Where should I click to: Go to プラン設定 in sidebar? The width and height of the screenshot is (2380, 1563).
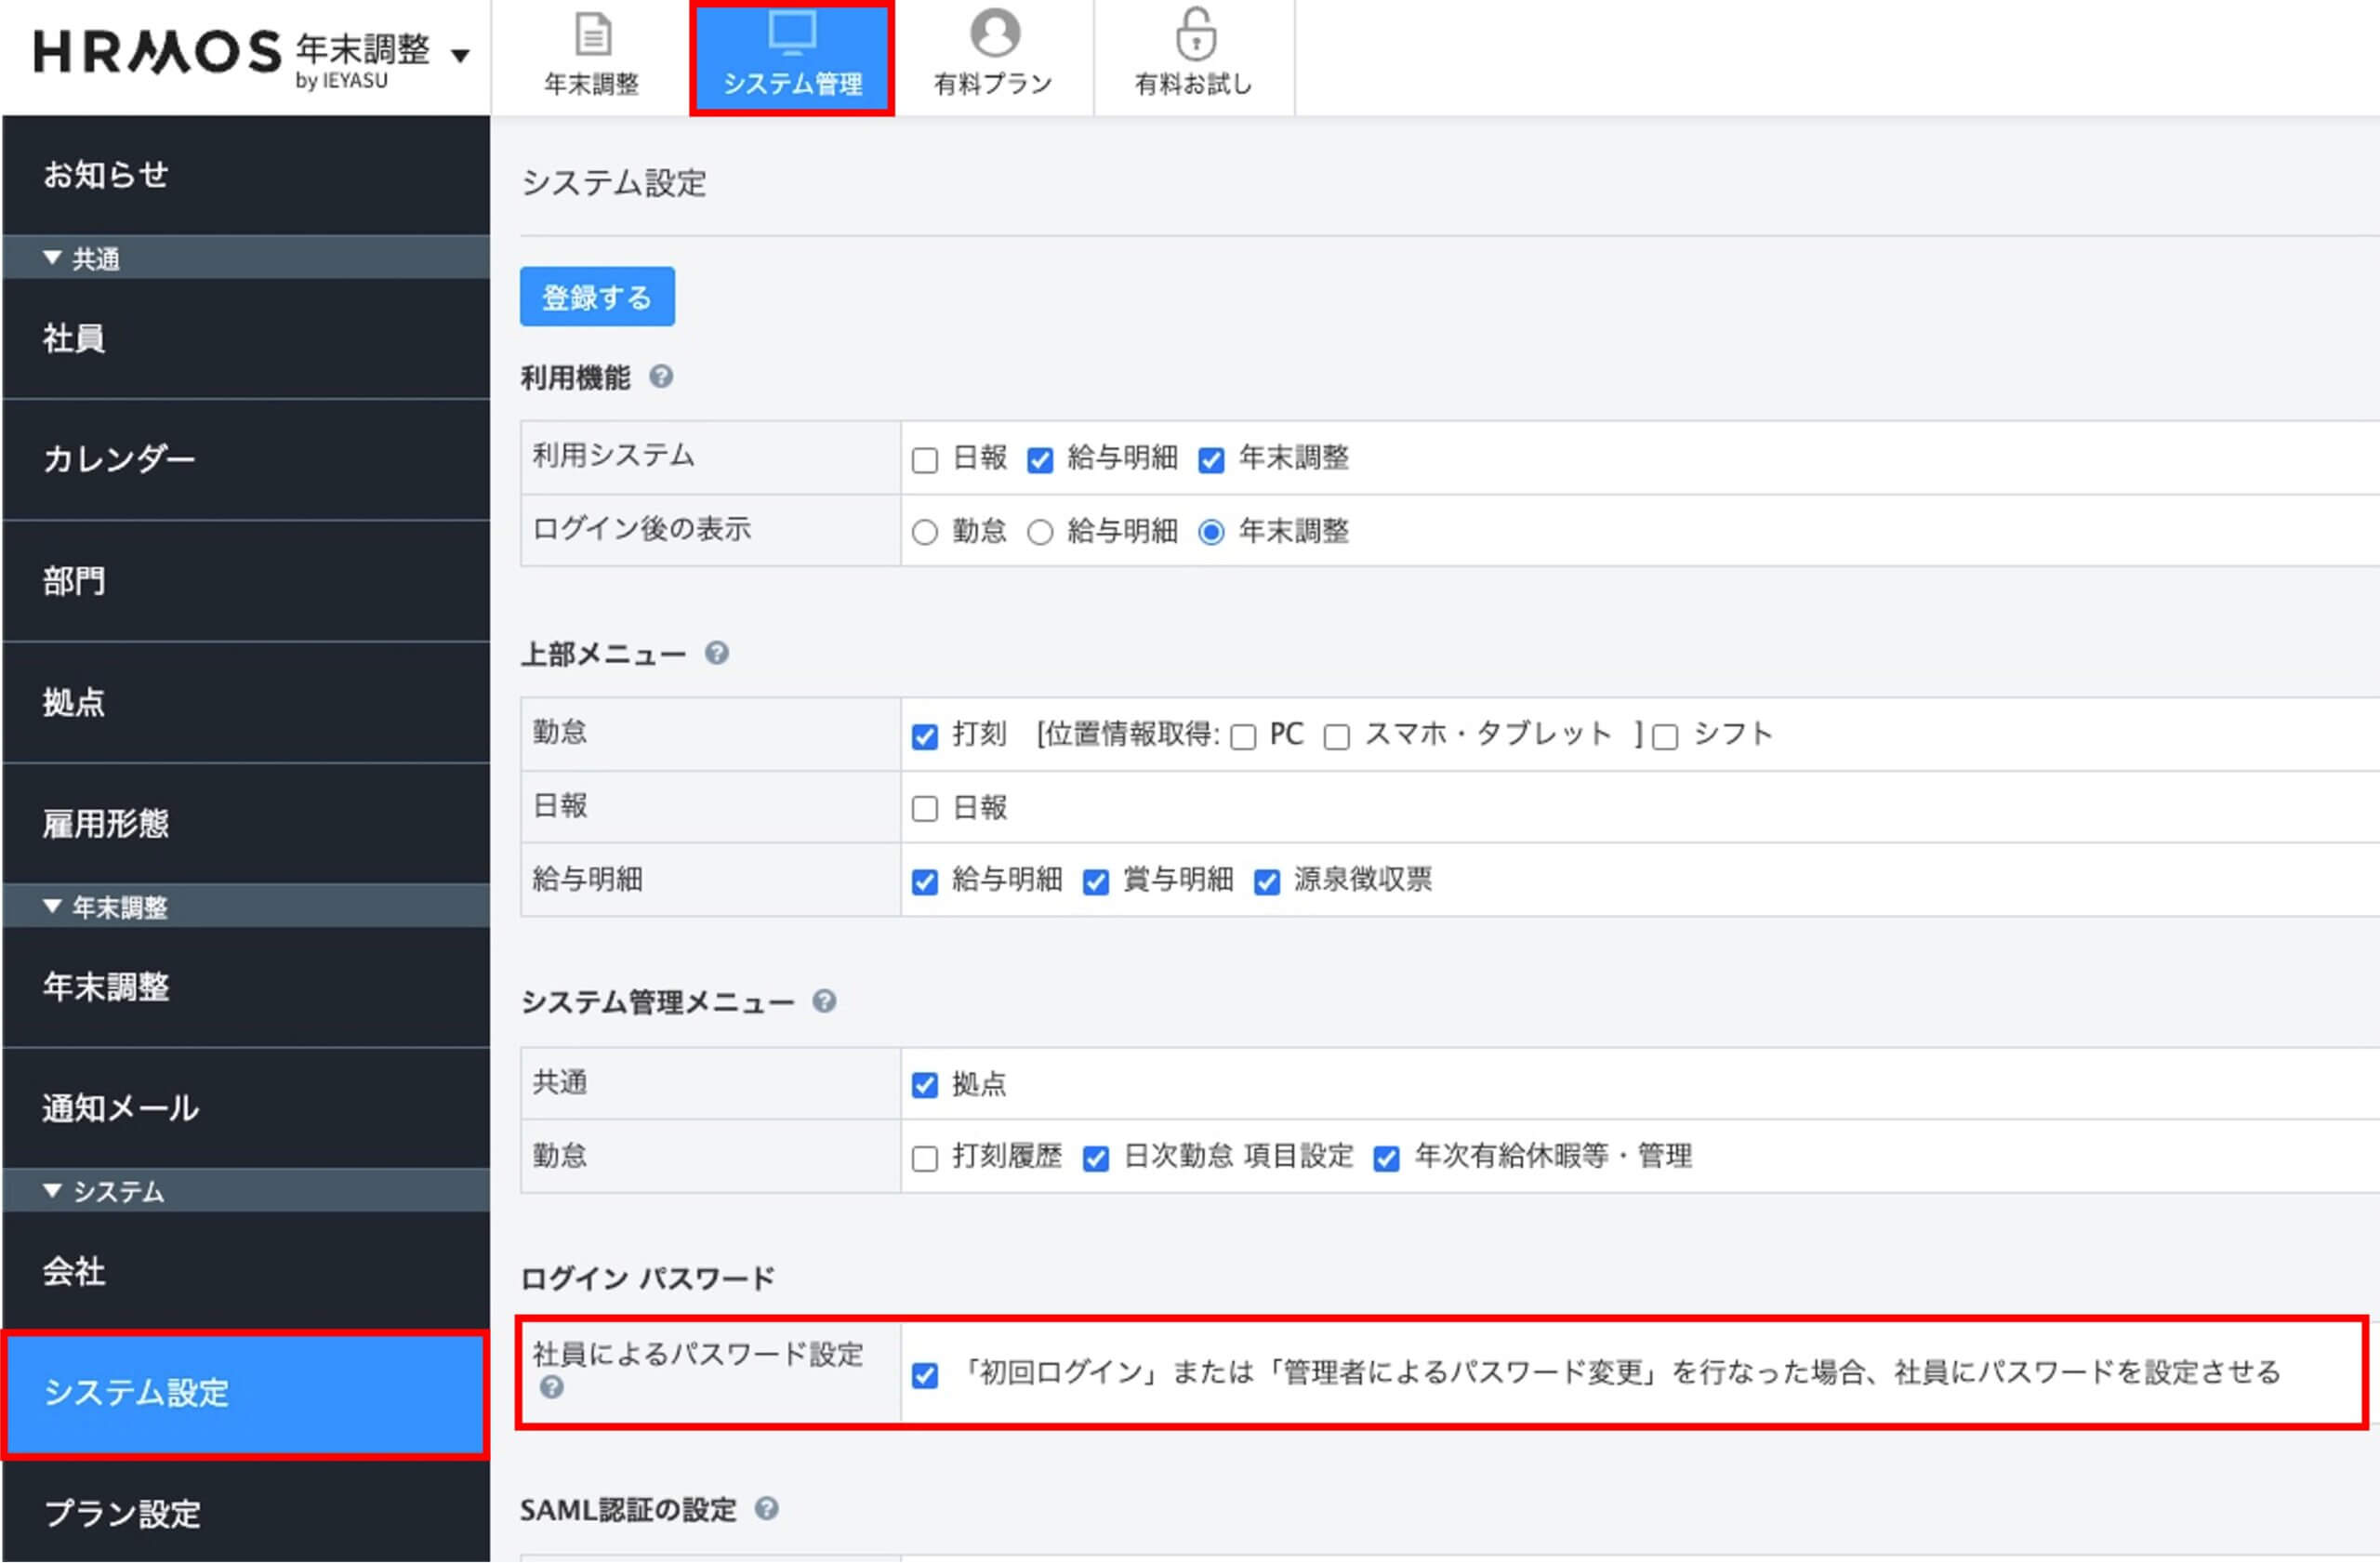click(122, 1513)
